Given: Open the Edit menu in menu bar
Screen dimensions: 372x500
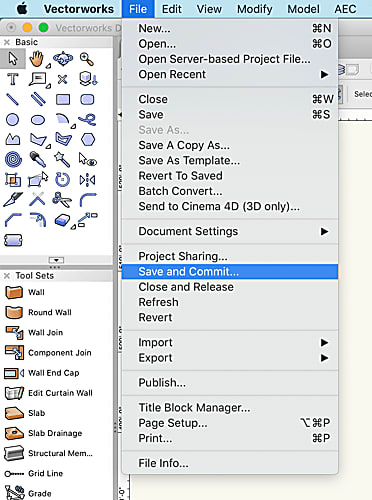Looking at the screenshot, I should [x=172, y=9].
